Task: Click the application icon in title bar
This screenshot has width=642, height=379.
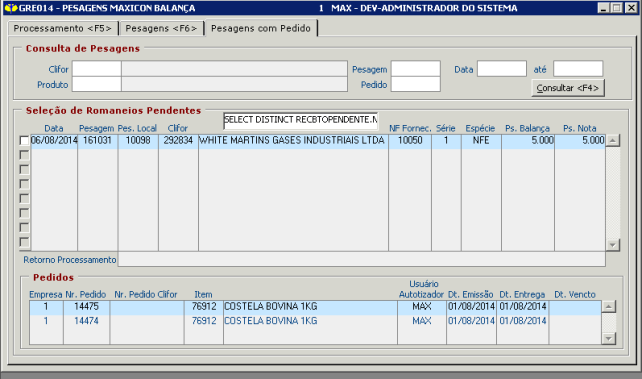Action: (11, 8)
